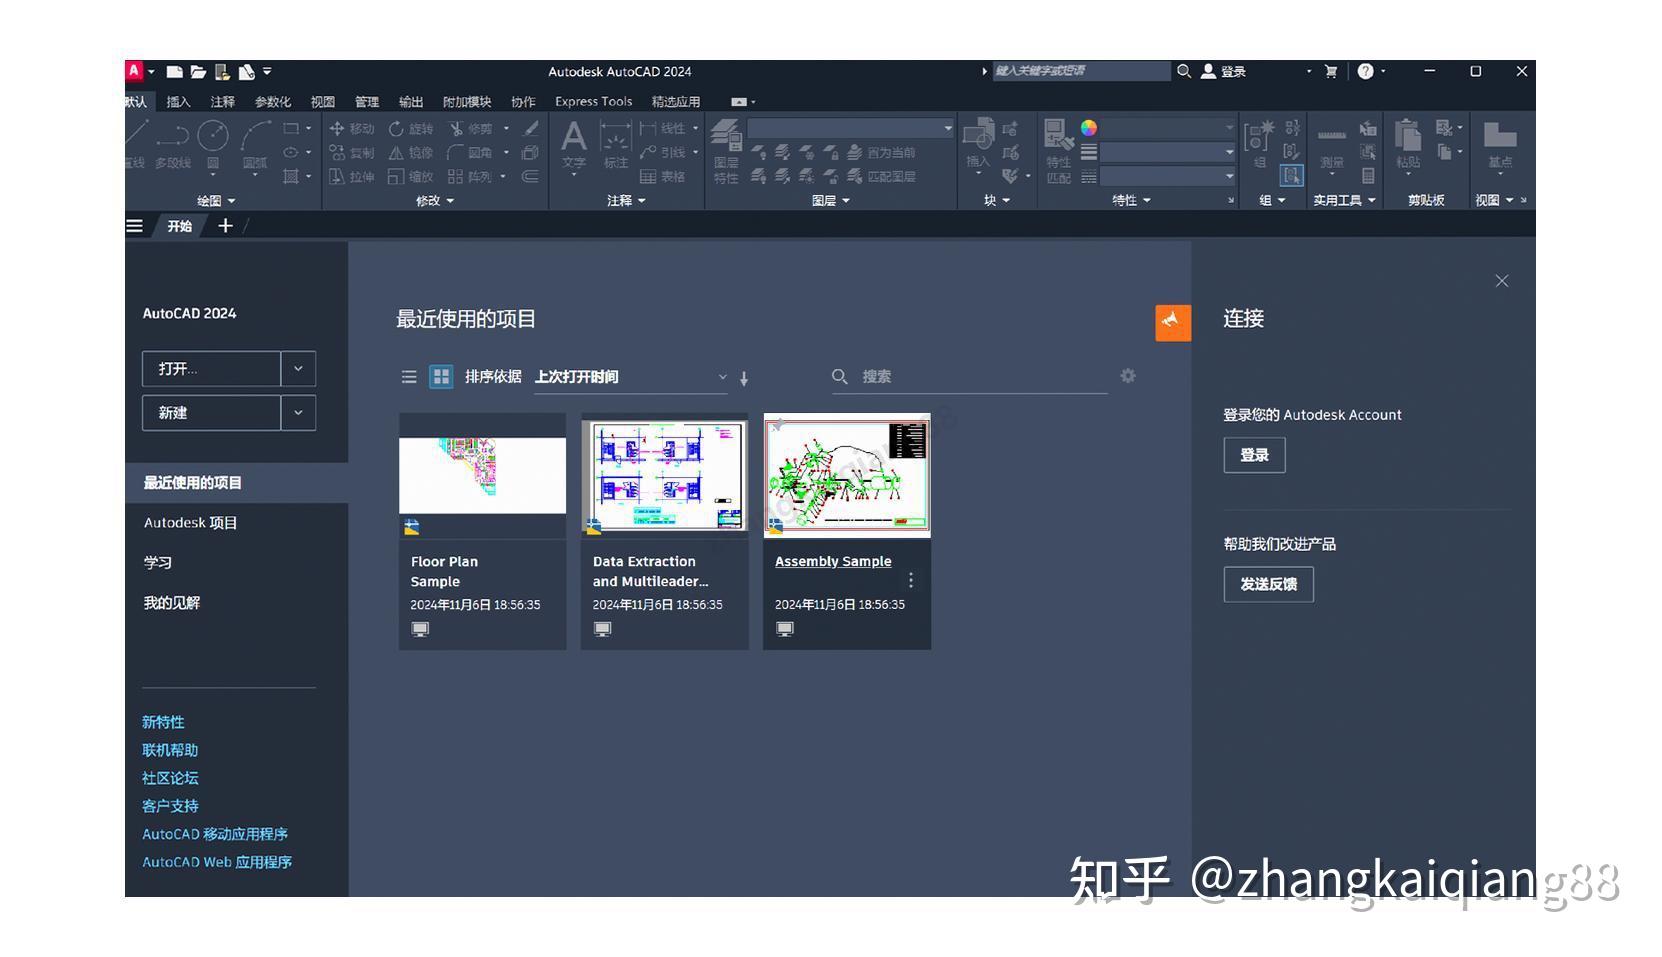Click the orange announcements icon
The image size is (1662, 957).
(1173, 323)
